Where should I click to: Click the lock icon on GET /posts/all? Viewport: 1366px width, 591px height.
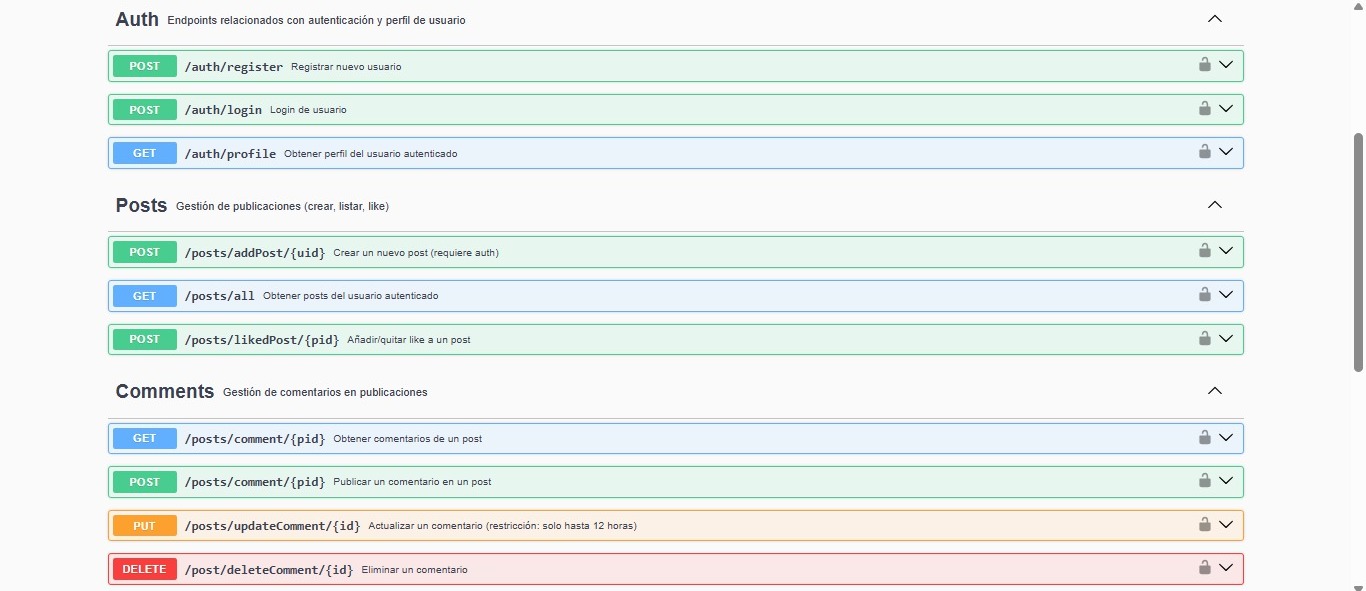click(1204, 295)
